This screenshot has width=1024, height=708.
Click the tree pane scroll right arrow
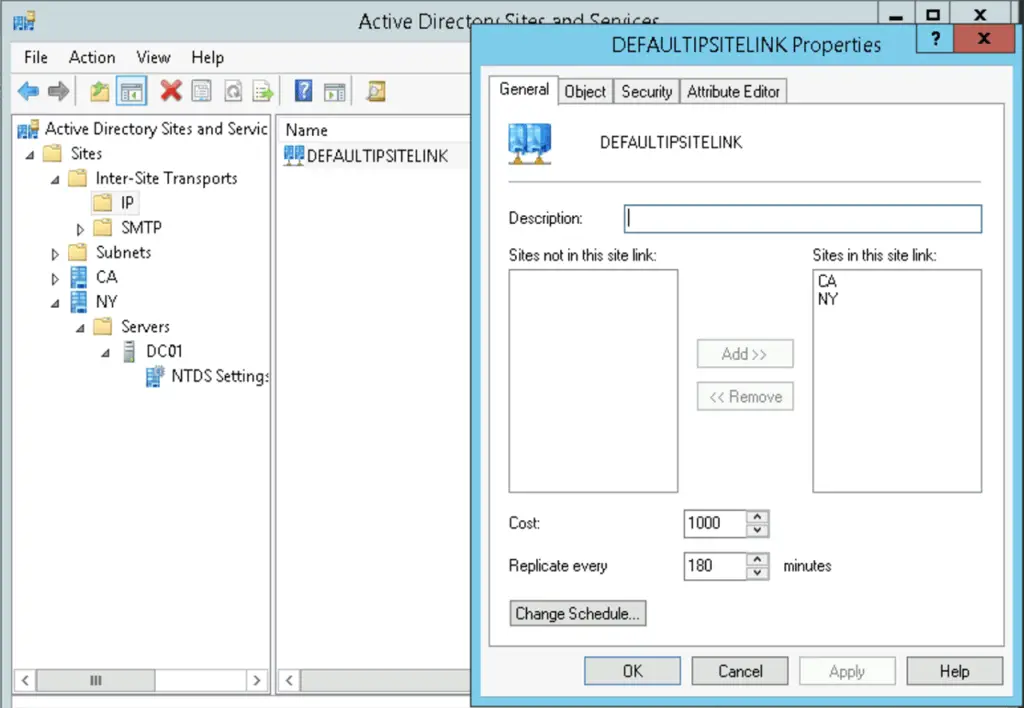coord(257,681)
